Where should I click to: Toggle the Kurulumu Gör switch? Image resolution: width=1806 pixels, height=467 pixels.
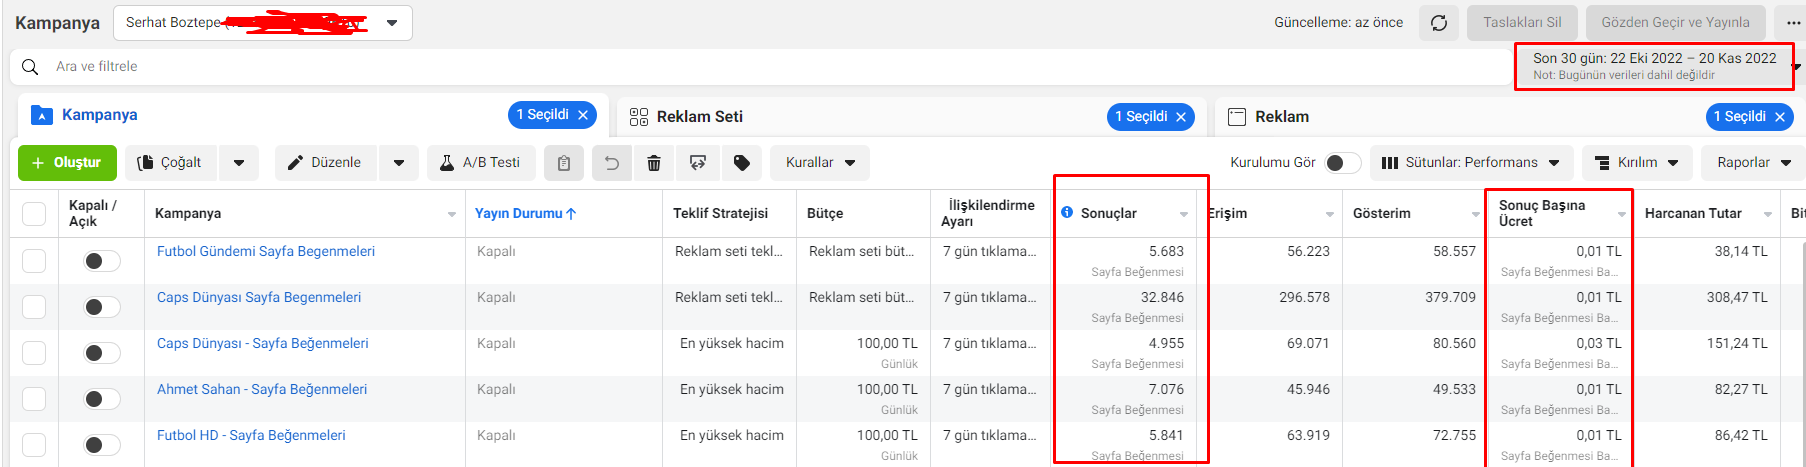pyautogui.click(x=1342, y=163)
